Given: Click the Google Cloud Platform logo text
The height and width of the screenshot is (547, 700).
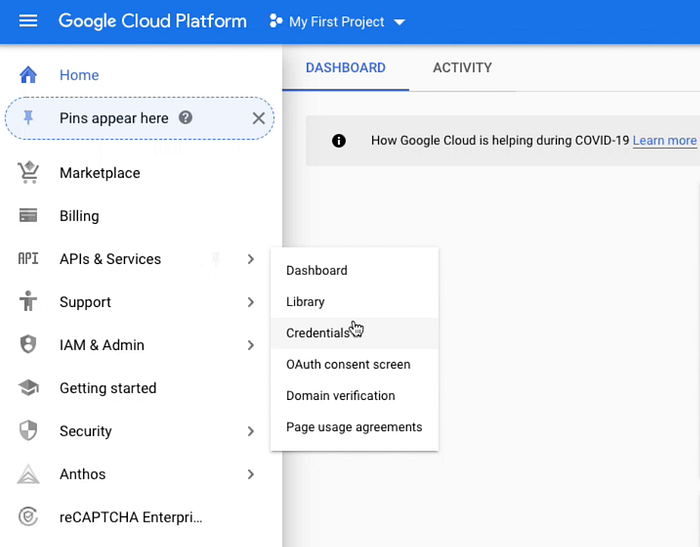Looking at the screenshot, I should click(152, 21).
